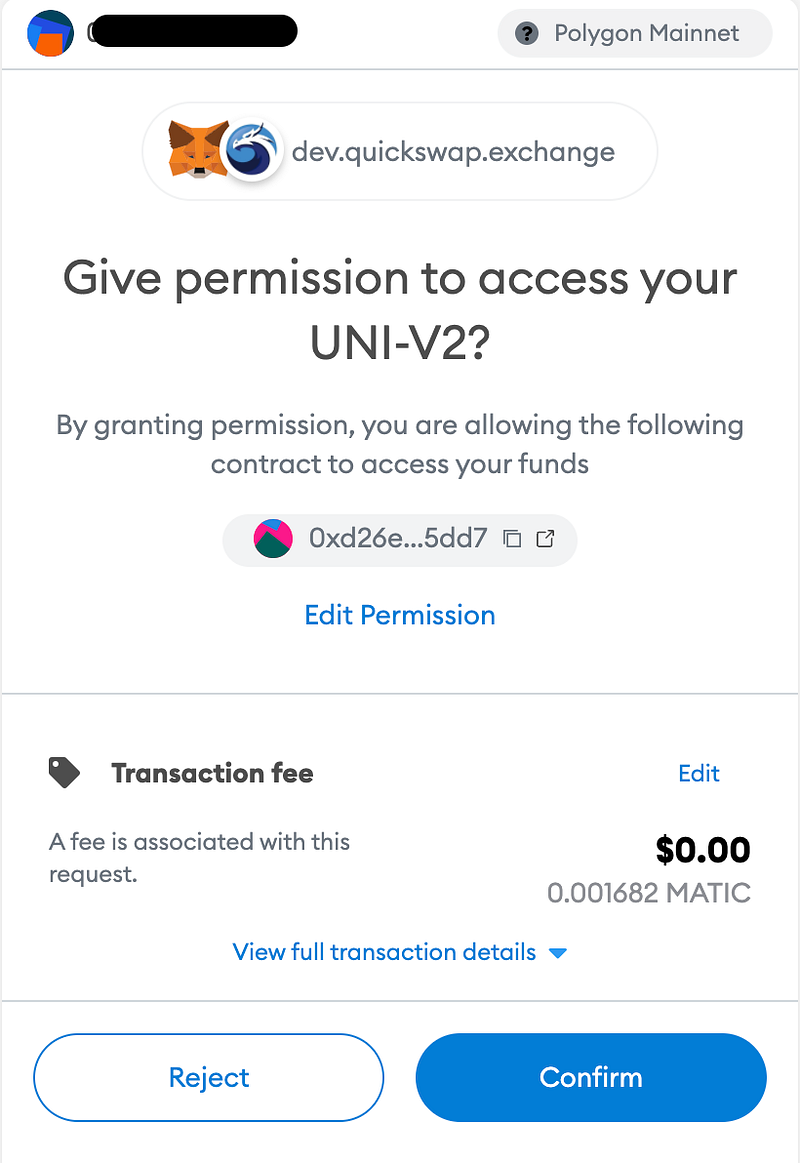Viewport: 800px width, 1163px height.
Task: Confirm the UNI-V2 permission
Action: click(591, 1077)
